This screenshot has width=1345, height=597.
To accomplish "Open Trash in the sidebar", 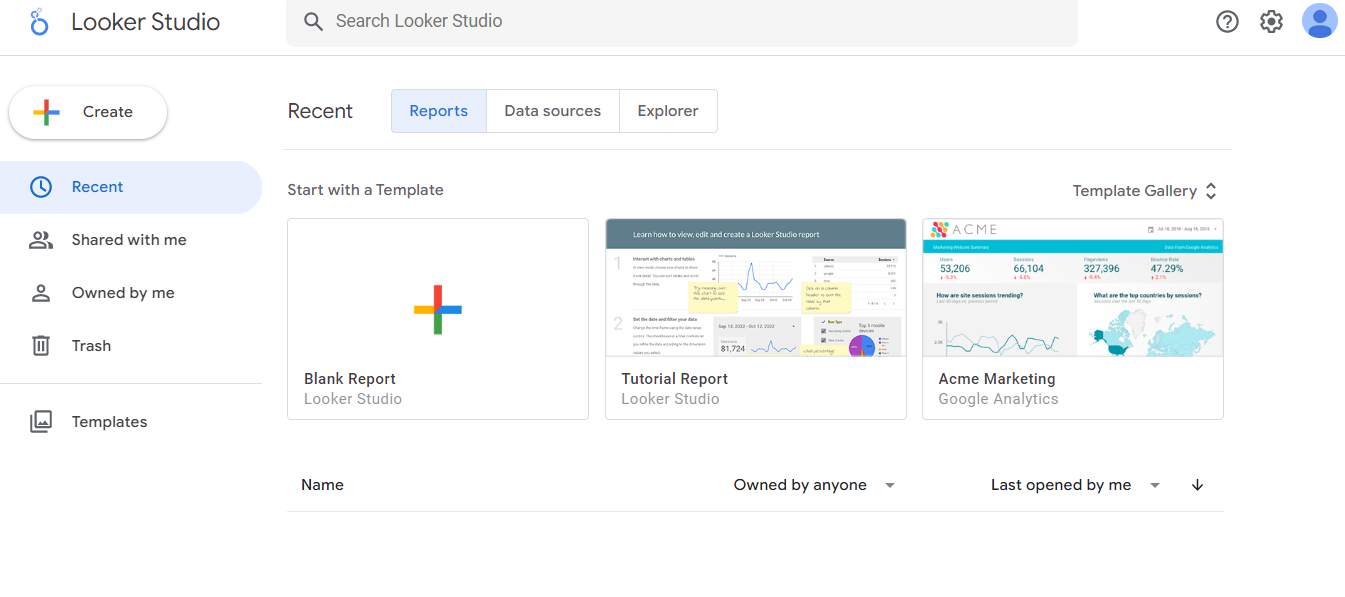I will [x=131, y=346].
